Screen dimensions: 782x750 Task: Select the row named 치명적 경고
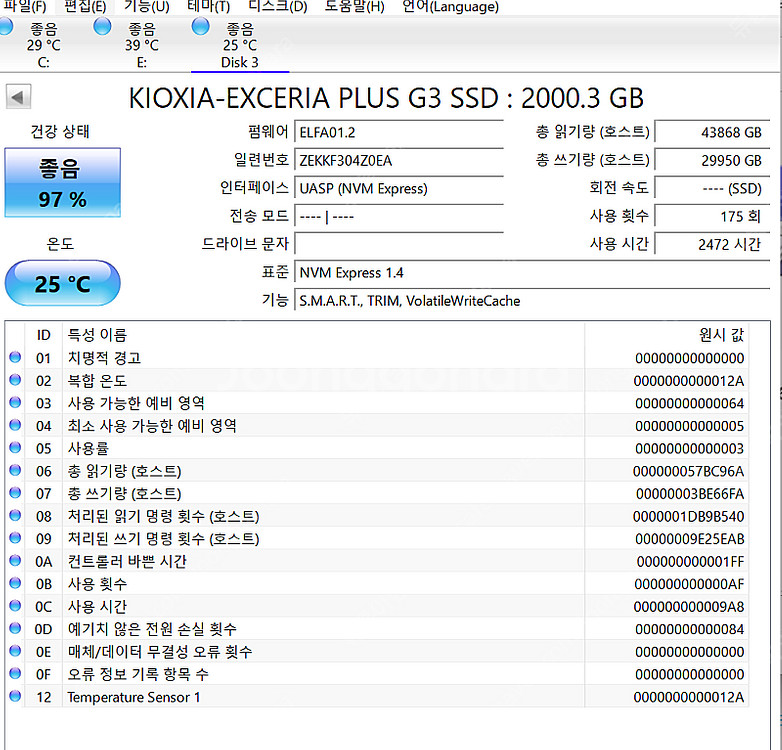point(377,358)
